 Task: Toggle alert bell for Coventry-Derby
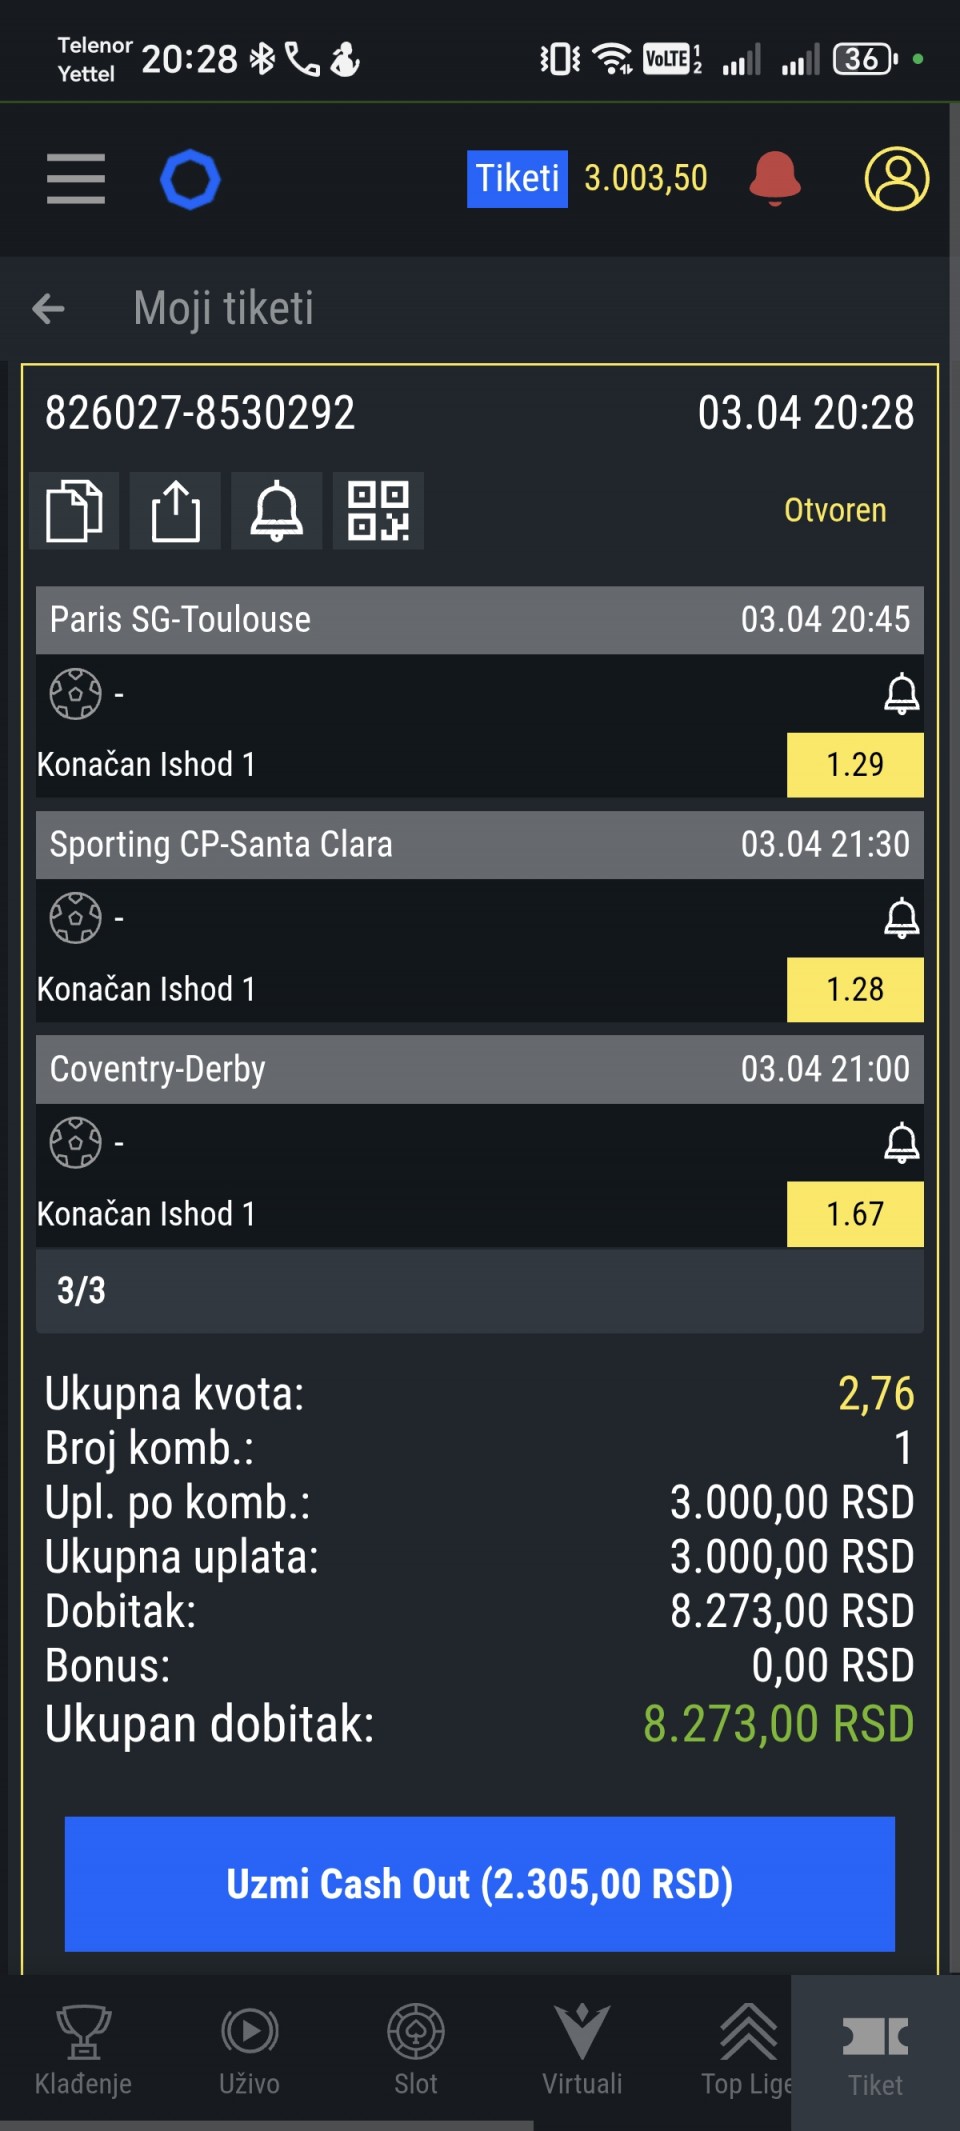pos(901,1143)
